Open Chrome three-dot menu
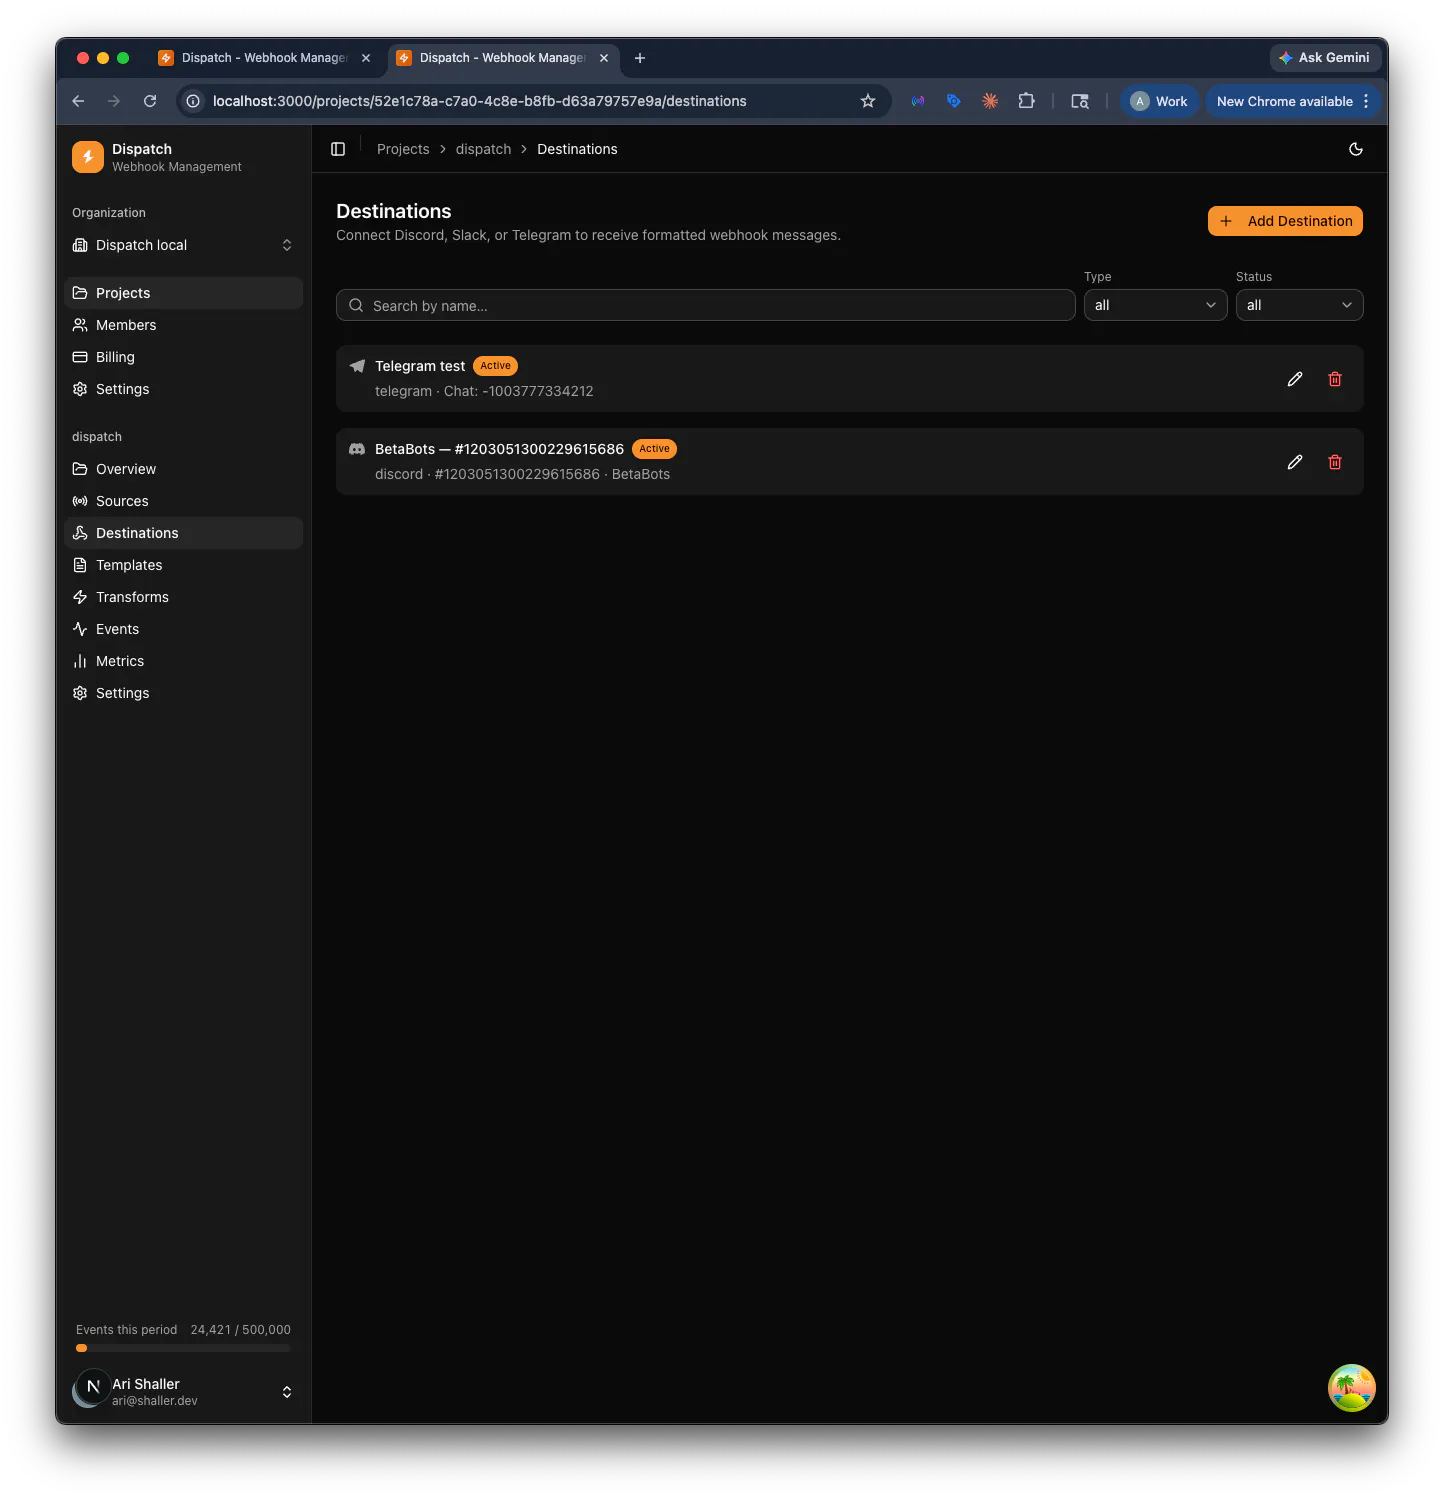 (x=1366, y=101)
